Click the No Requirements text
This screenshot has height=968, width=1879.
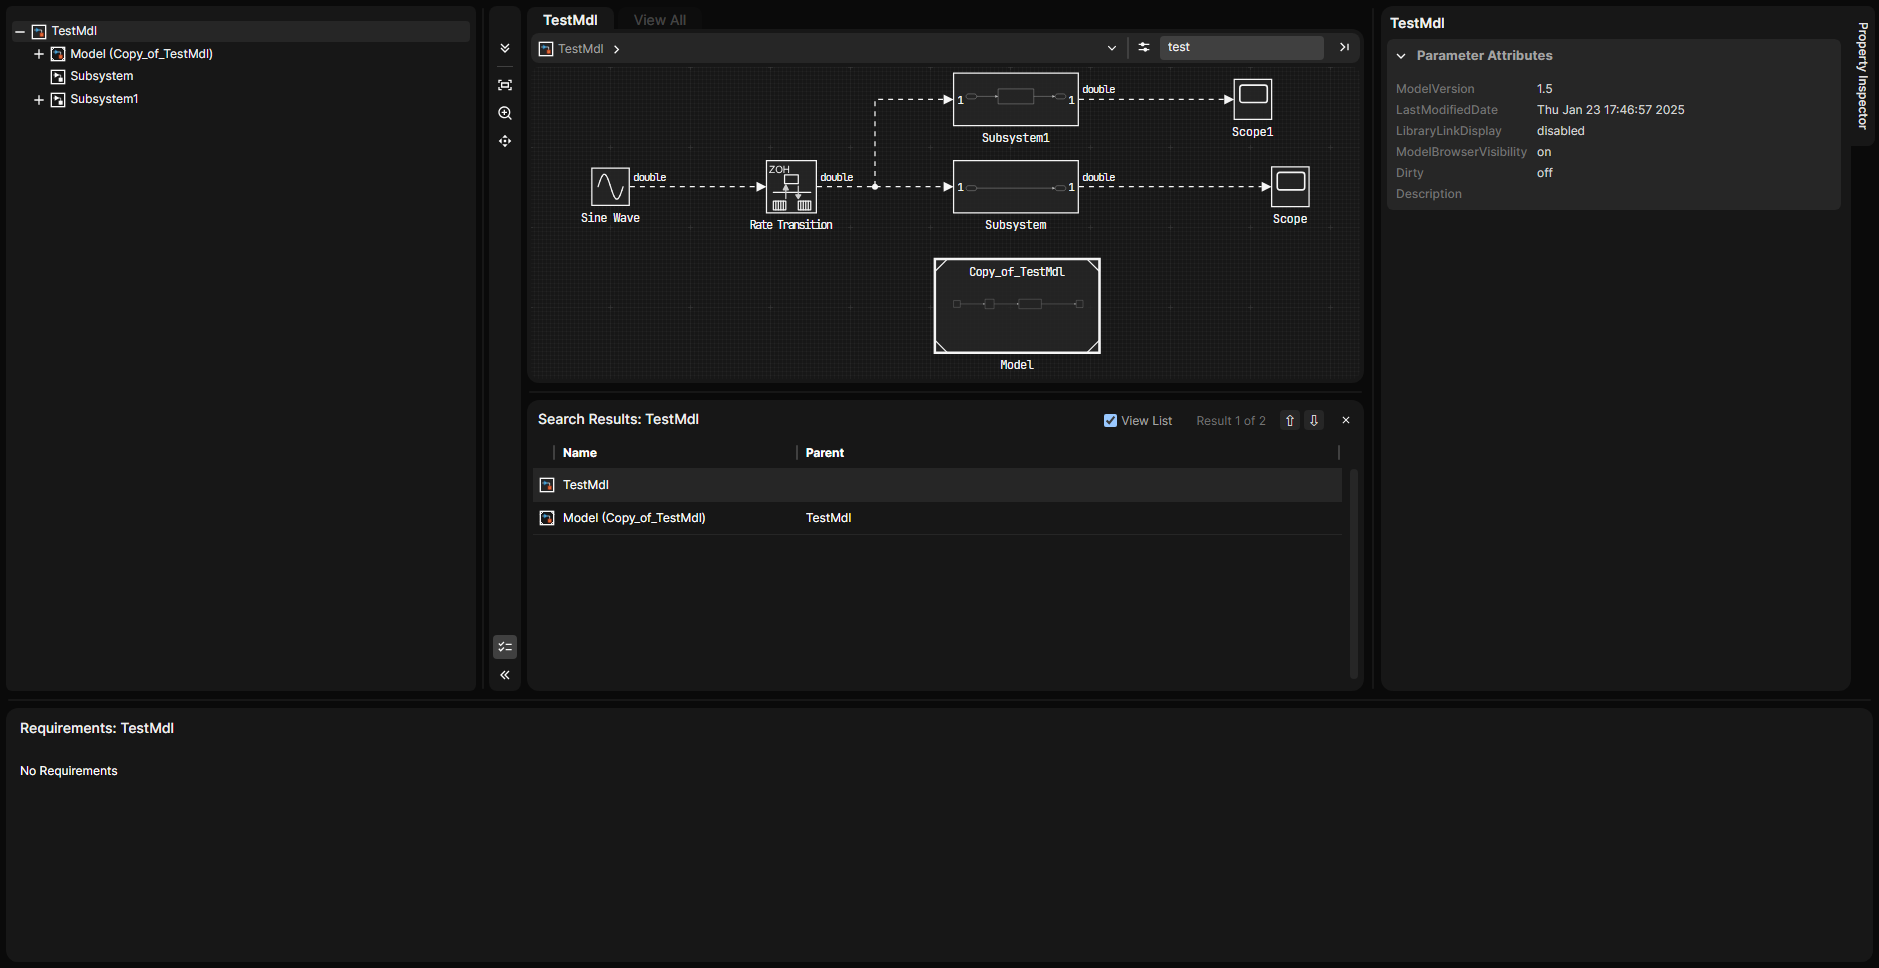pos(69,771)
